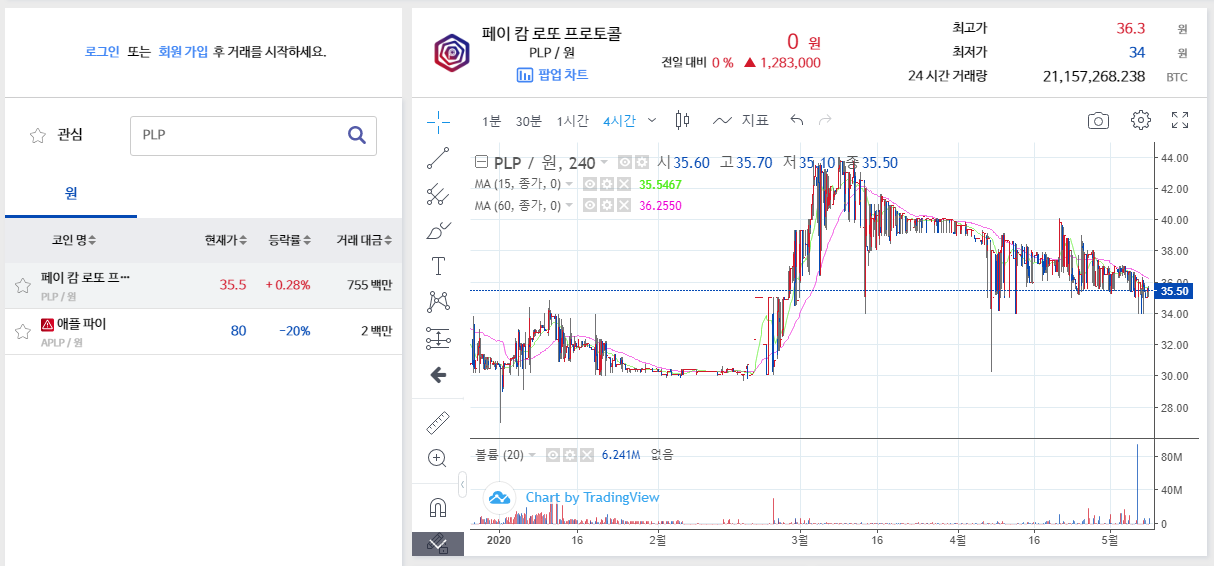Open the MA (15, 종가, 0) dropdown arrow

[x=570, y=184]
